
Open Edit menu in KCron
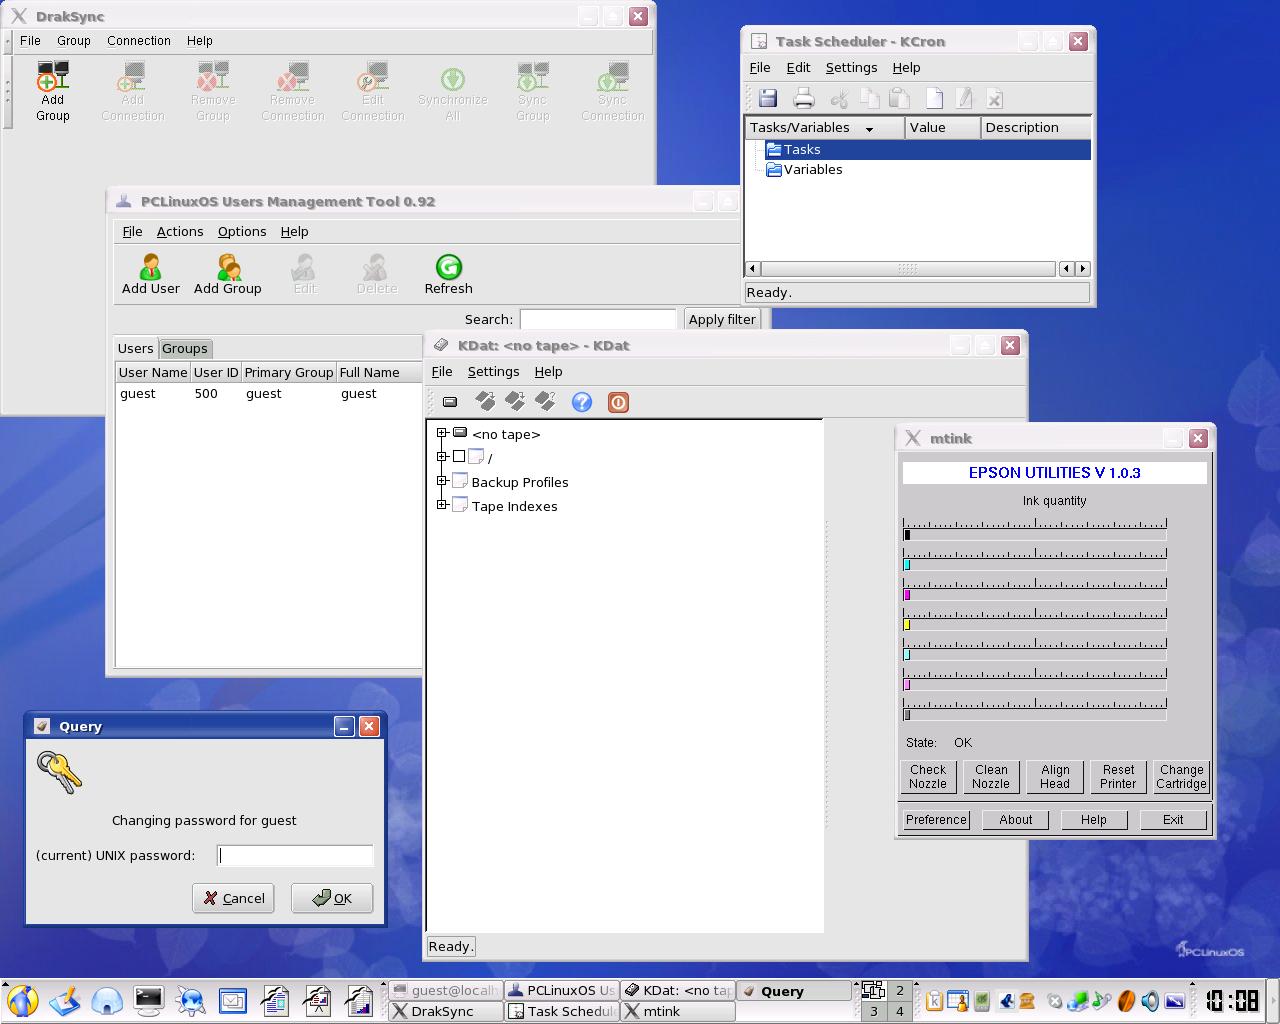click(x=798, y=68)
